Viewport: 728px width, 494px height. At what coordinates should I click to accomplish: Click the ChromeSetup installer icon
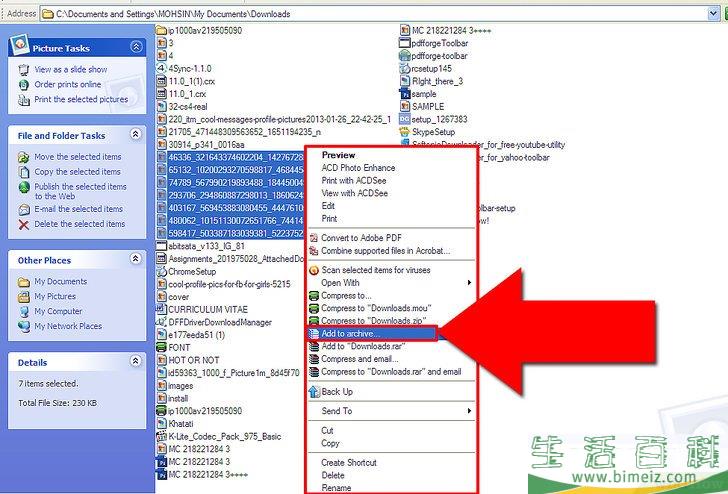click(161, 271)
